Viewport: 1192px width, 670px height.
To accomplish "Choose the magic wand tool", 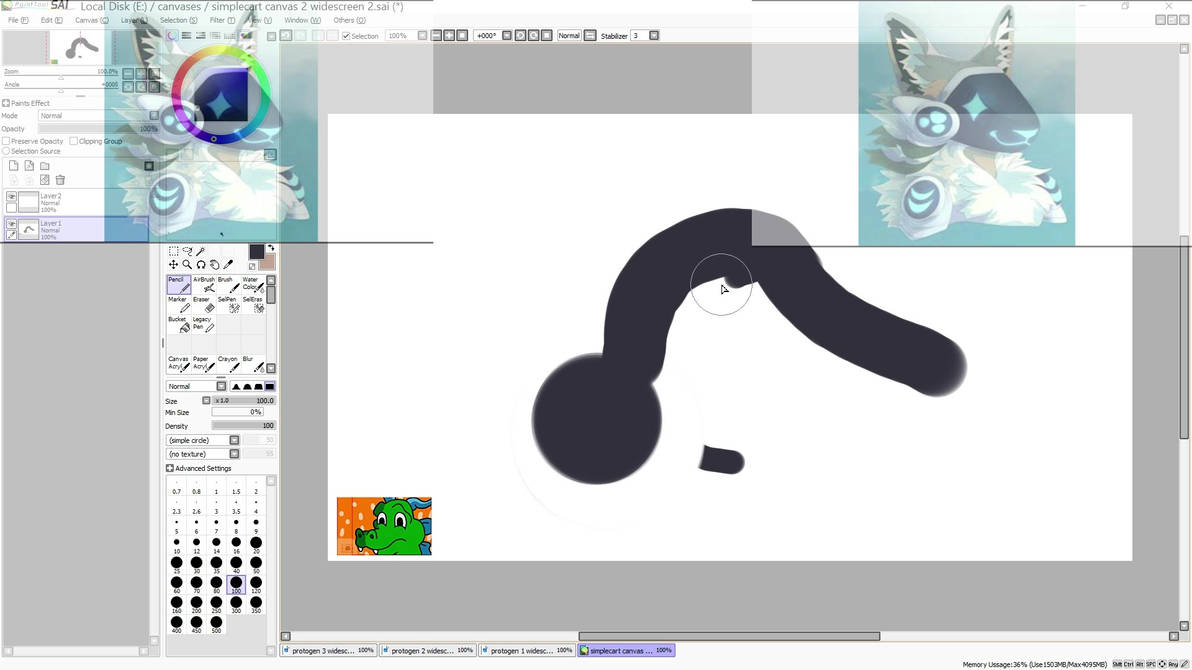I will coord(201,251).
